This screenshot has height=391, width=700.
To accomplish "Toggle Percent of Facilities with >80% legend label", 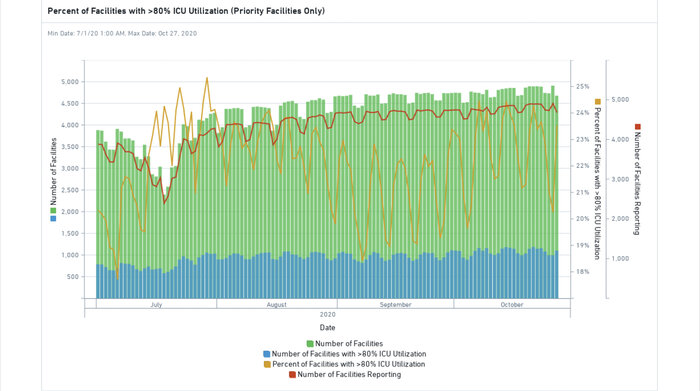I will point(349,364).
